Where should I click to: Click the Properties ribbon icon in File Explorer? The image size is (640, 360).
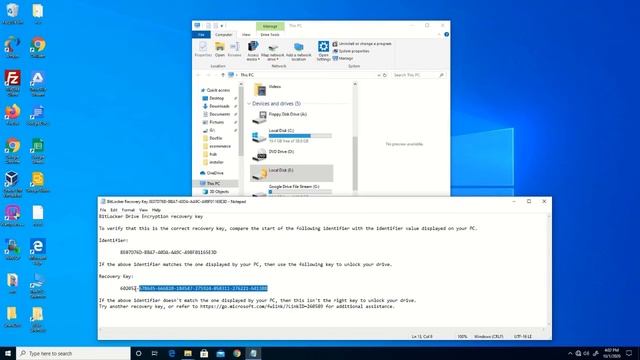point(203,50)
